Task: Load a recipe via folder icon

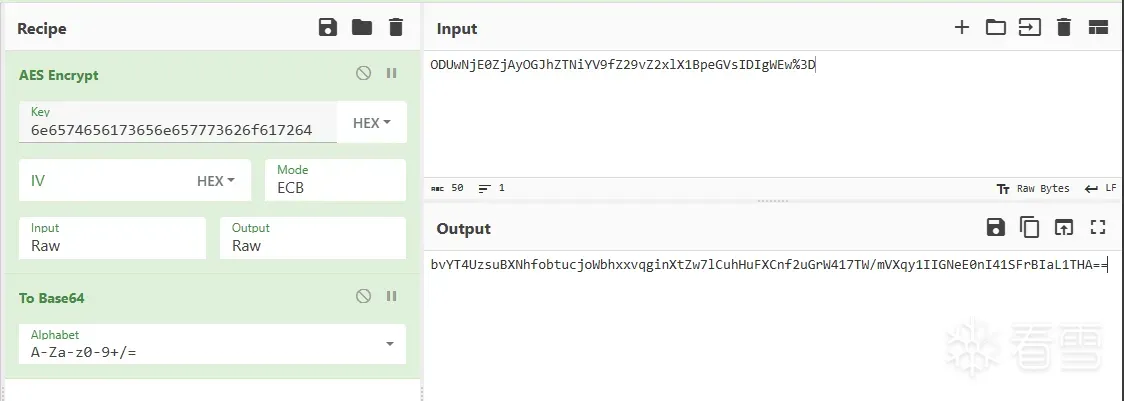Action: pos(362,28)
